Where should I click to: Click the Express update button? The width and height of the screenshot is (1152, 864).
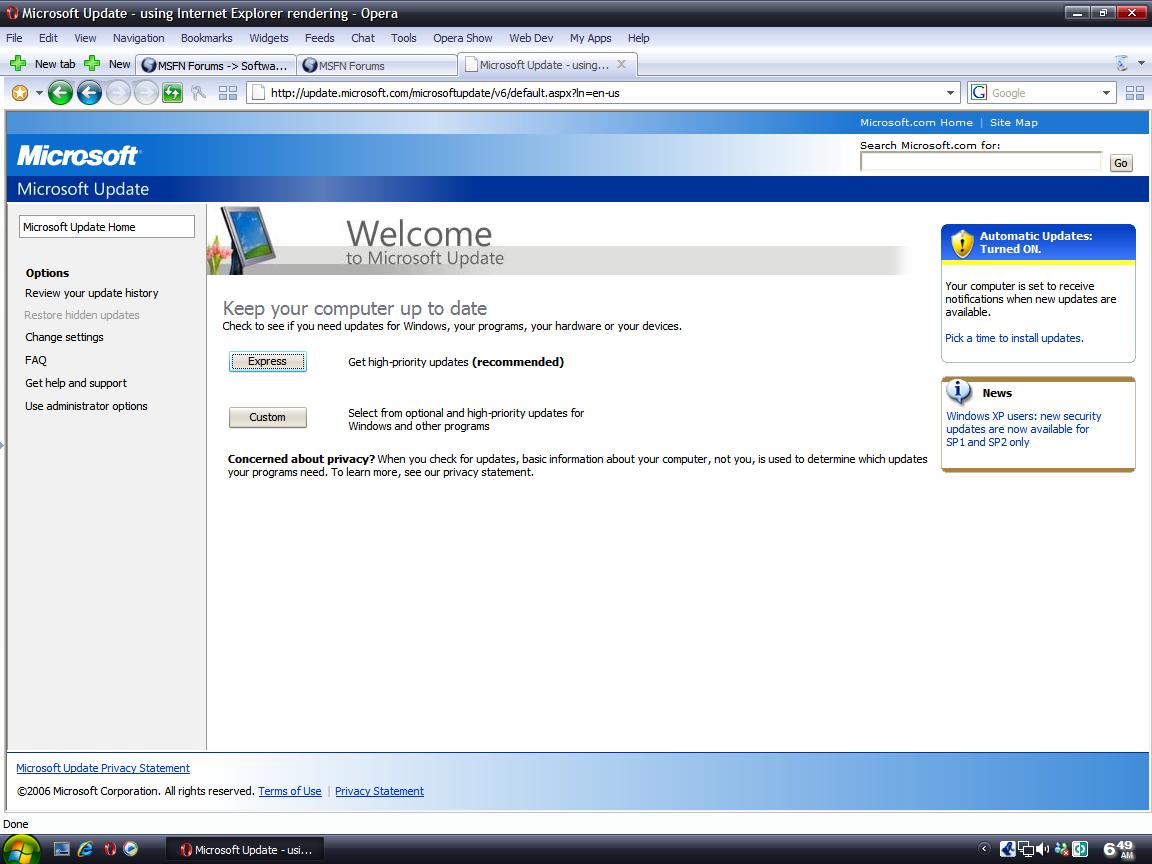267,361
